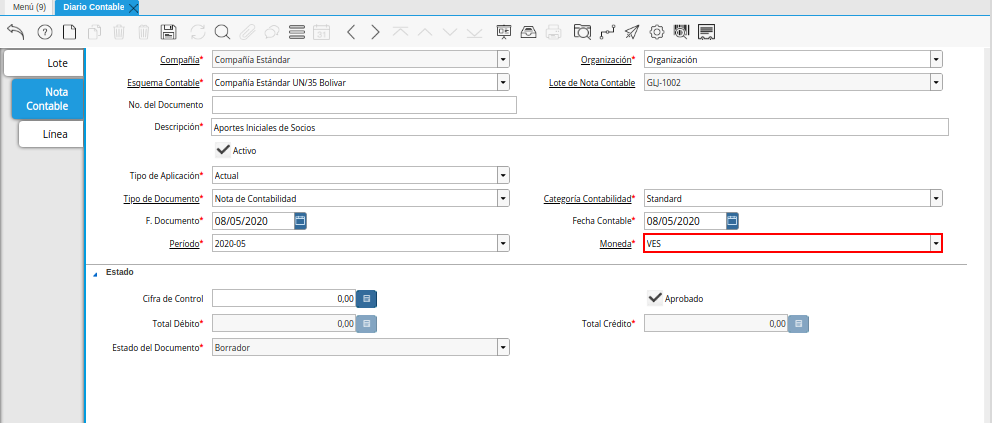Open the gear settings toolbar icon

tap(657, 32)
